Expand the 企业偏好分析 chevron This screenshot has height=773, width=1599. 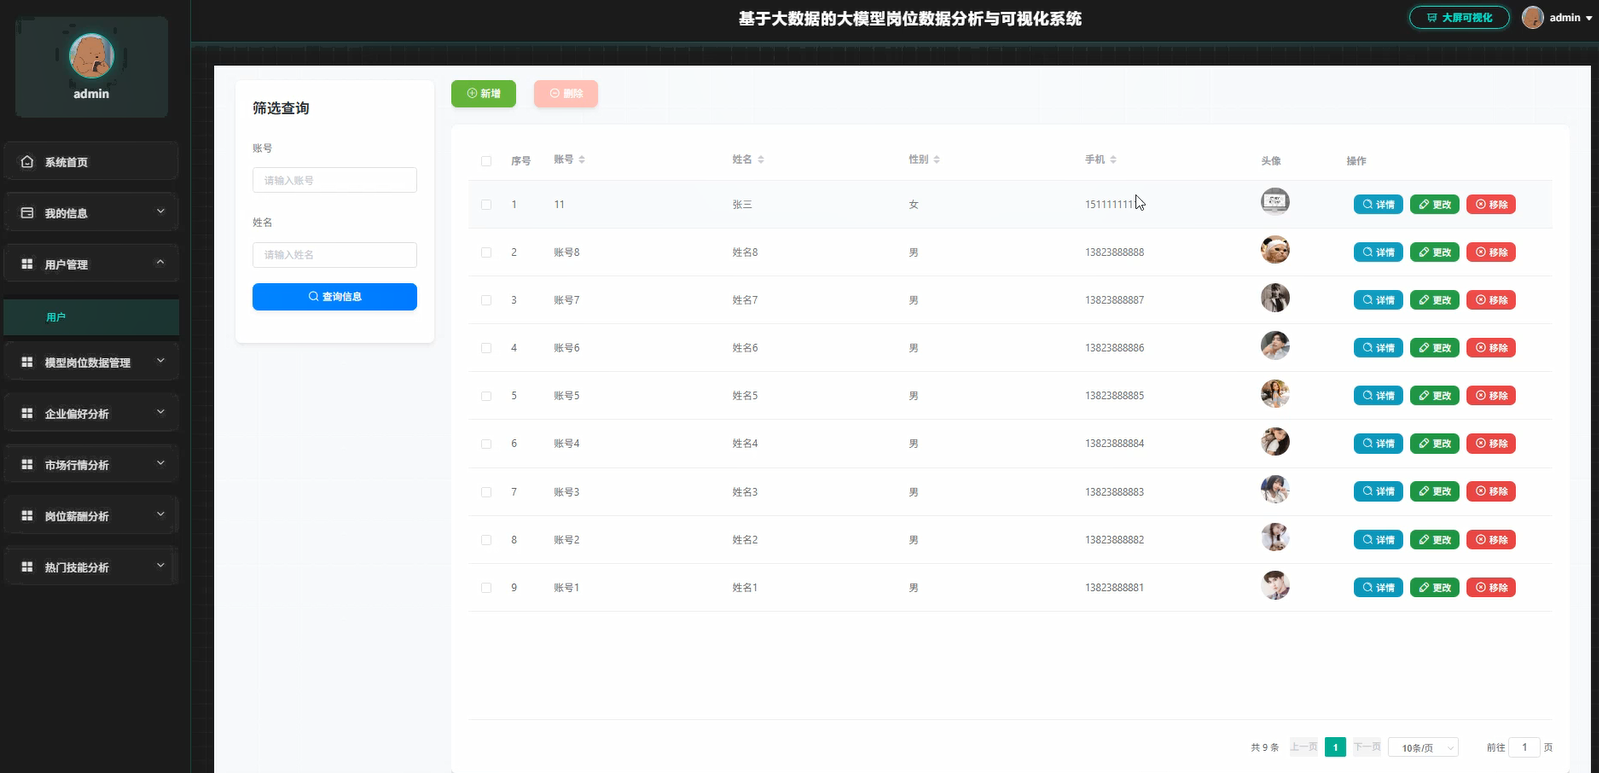pyautogui.click(x=160, y=411)
